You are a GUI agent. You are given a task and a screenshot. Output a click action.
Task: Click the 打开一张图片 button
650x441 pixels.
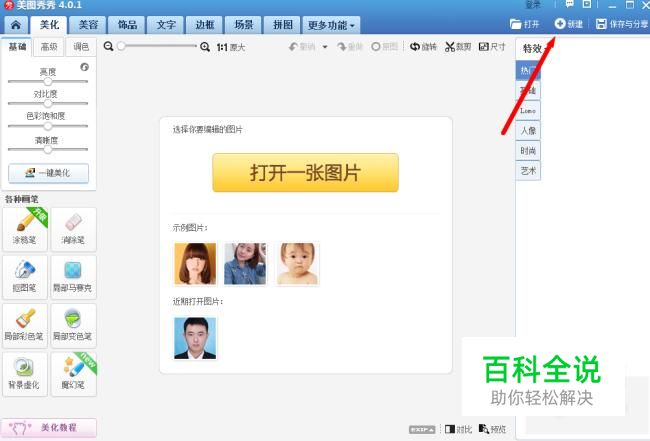click(306, 172)
